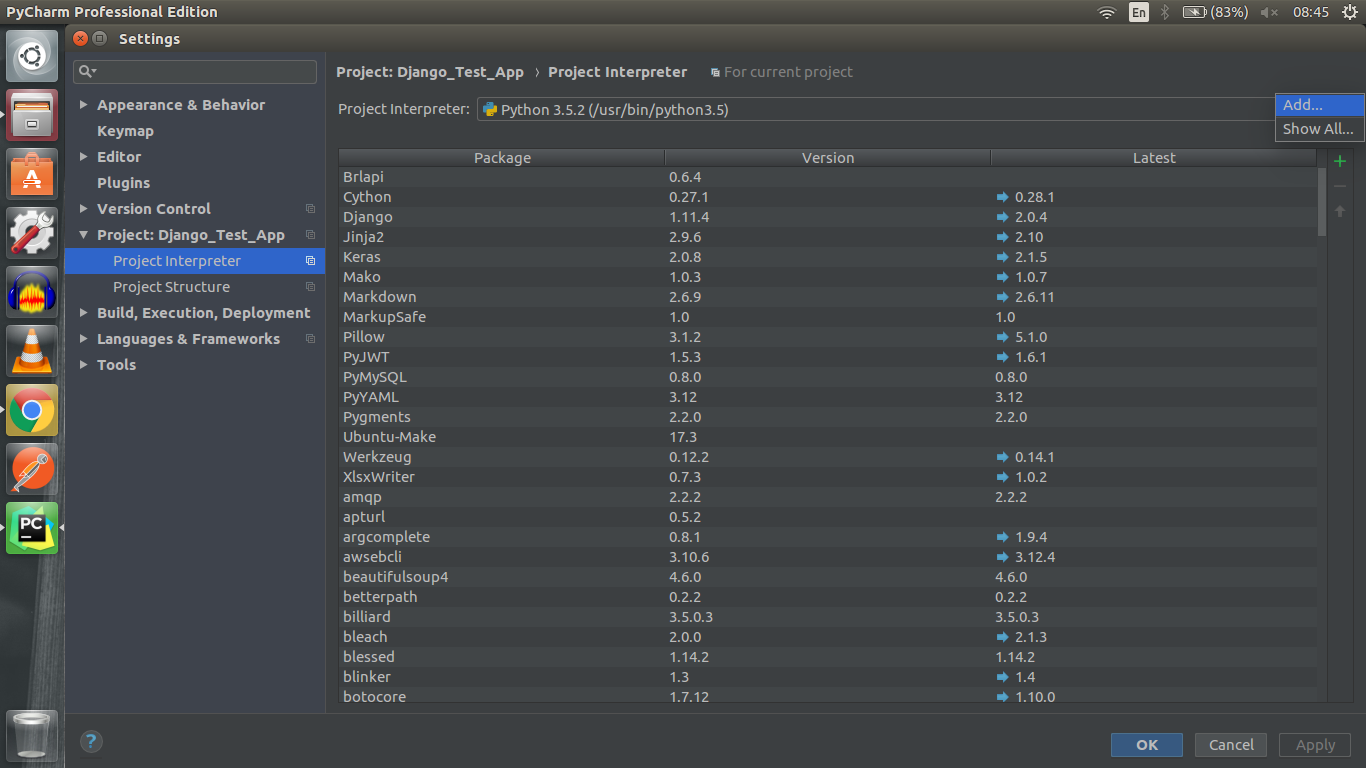
Task: Open the Files manager in the launcher
Action: pyautogui.click(x=32, y=115)
